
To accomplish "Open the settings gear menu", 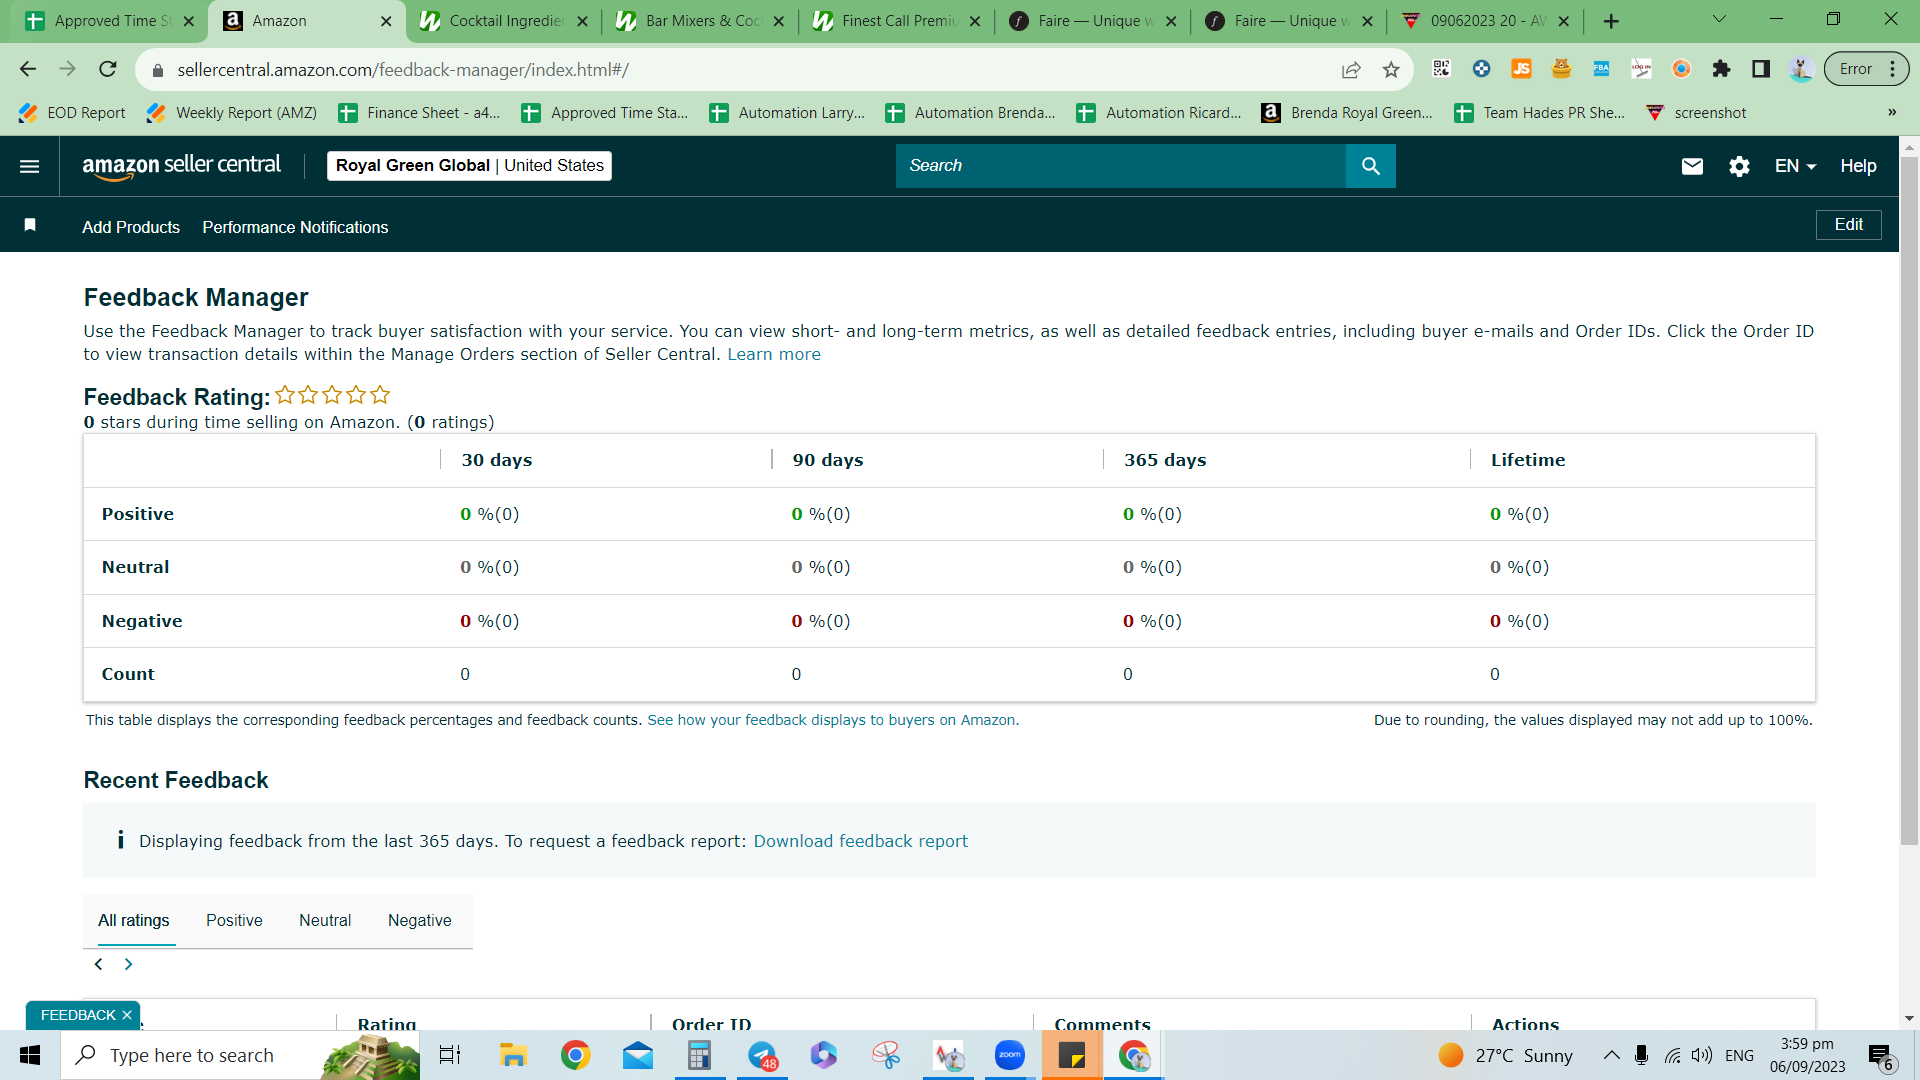I will (1739, 166).
